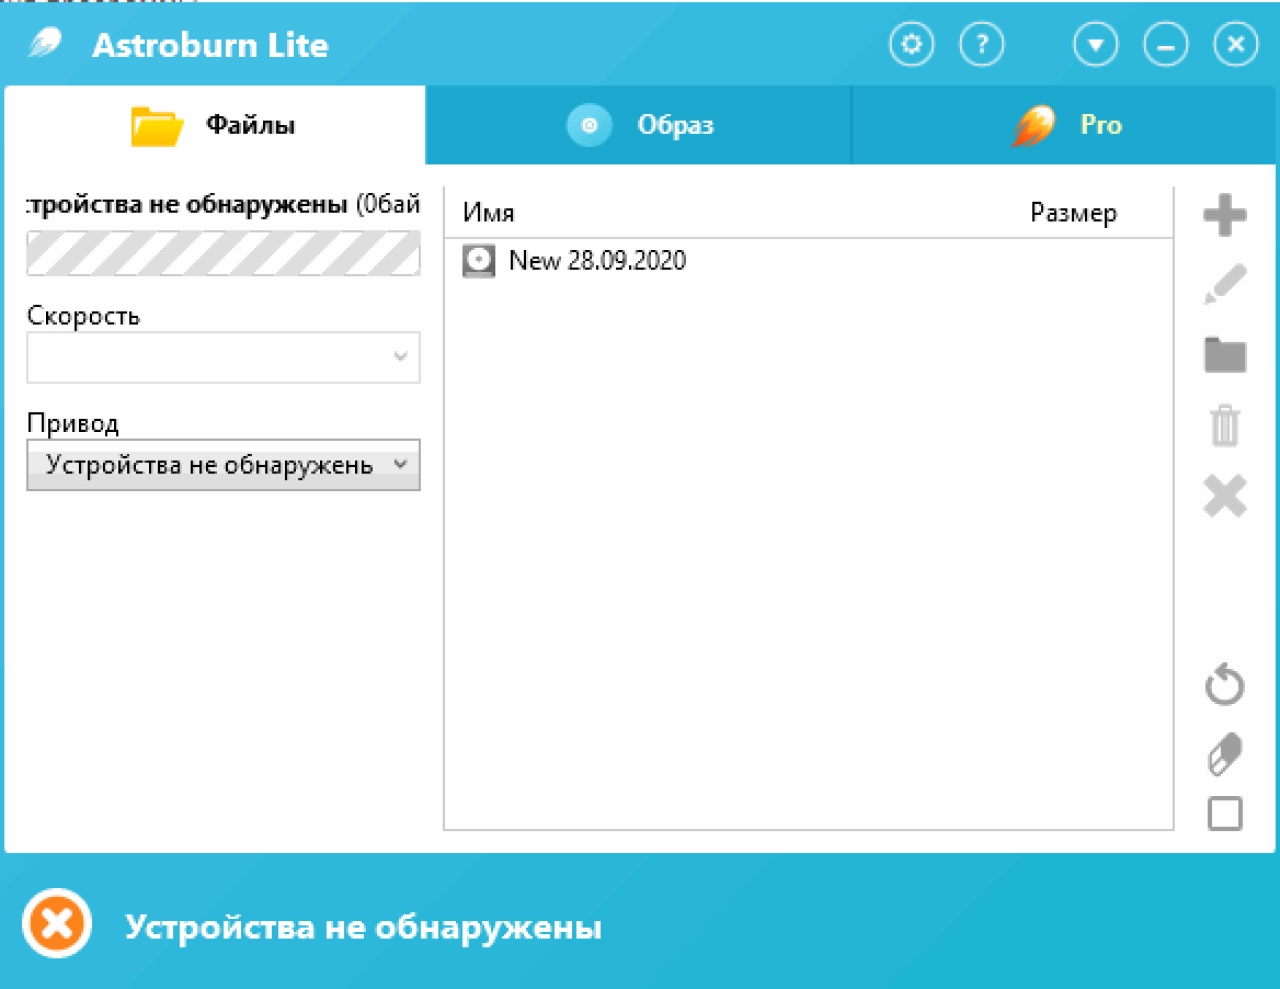1280x989 pixels.
Task: Click the trash bin delete icon
Action: [x=1225, y=425]
